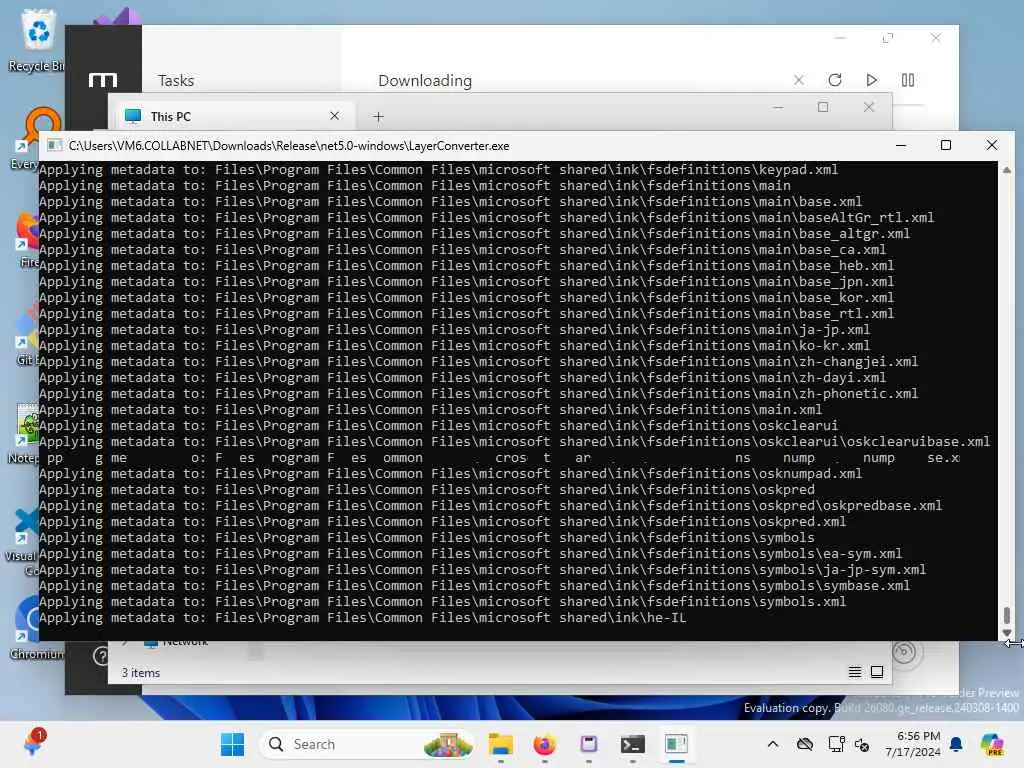Show hidden system tray icons
The width and height of the screenshot is (1024, 768).
(773, 744)
